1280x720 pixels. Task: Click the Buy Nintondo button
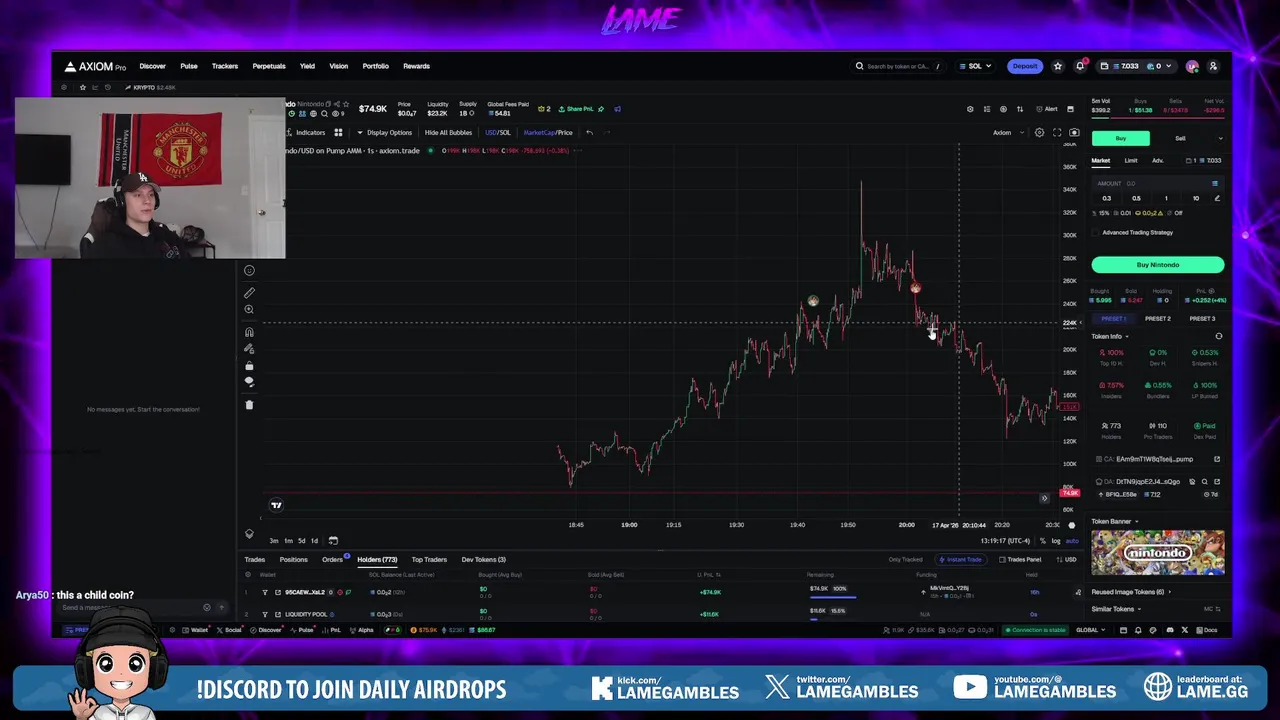coord(1158,265)
